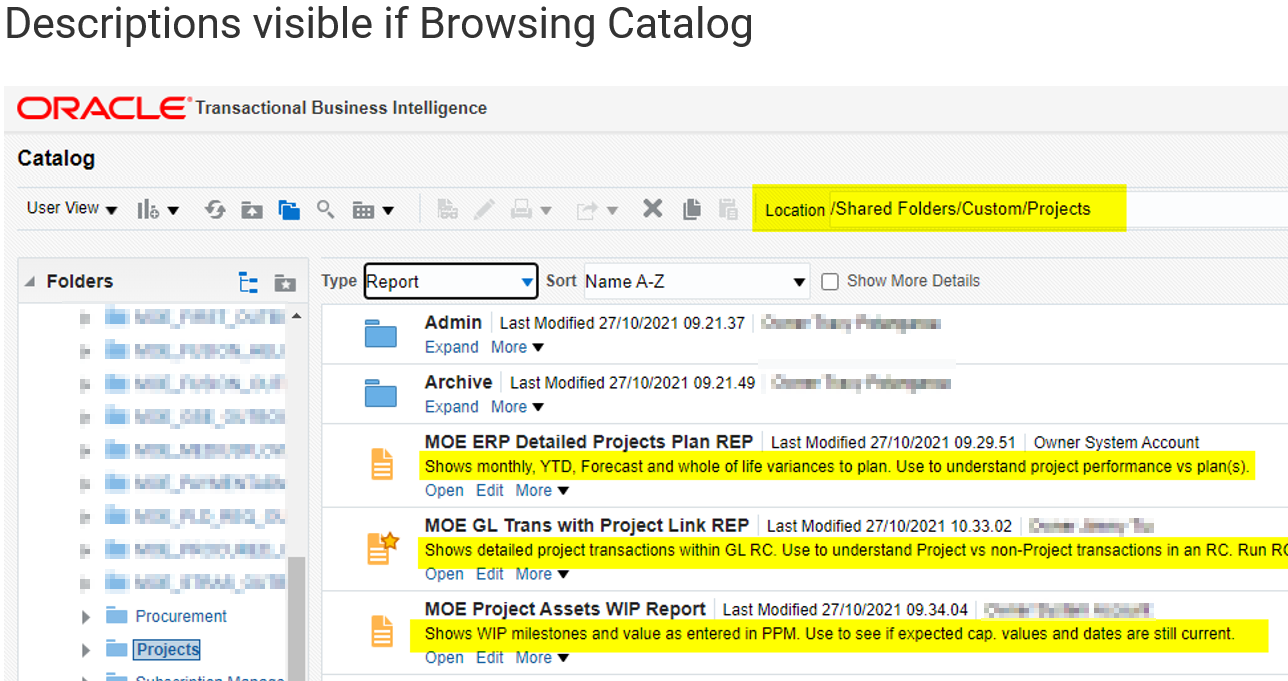Expand the Procurement folder arrow
1288x681 pixels.
[x=86, y=616]
